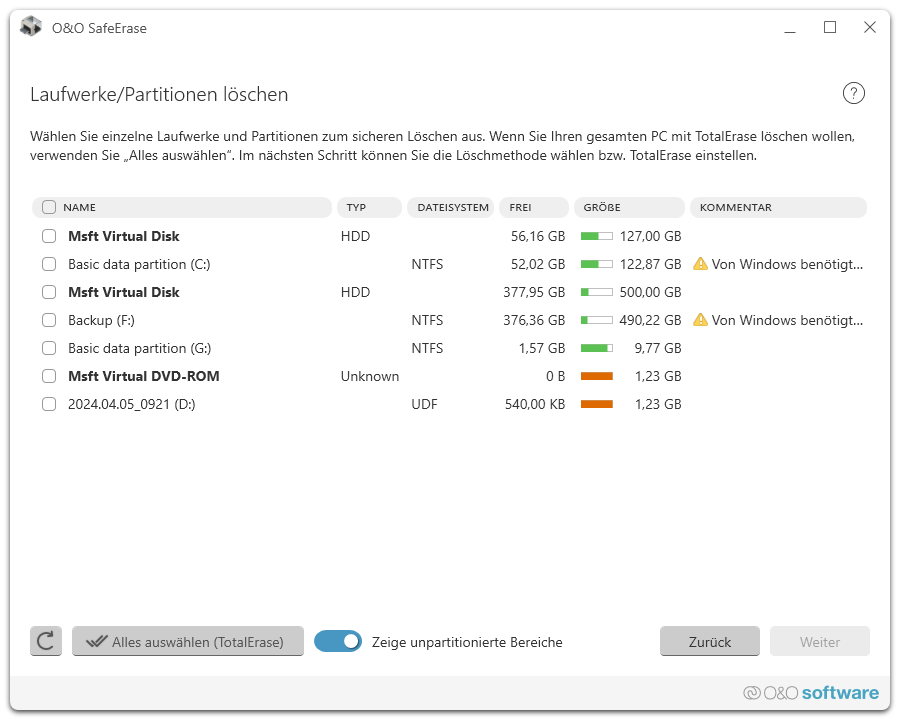Viewport: 900px width, 720px height.
Task: Click the Dateisystem column header
Action: pos(451,208)
